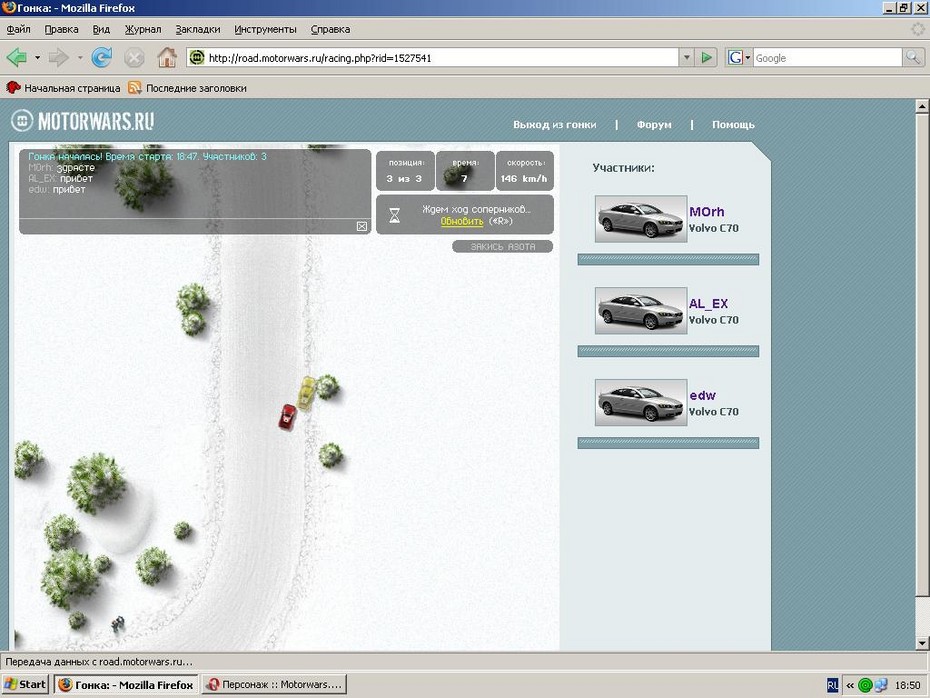Click the RU language indicator in tray
The width and height of the screenshot is (930, 698).
(832, 685)
